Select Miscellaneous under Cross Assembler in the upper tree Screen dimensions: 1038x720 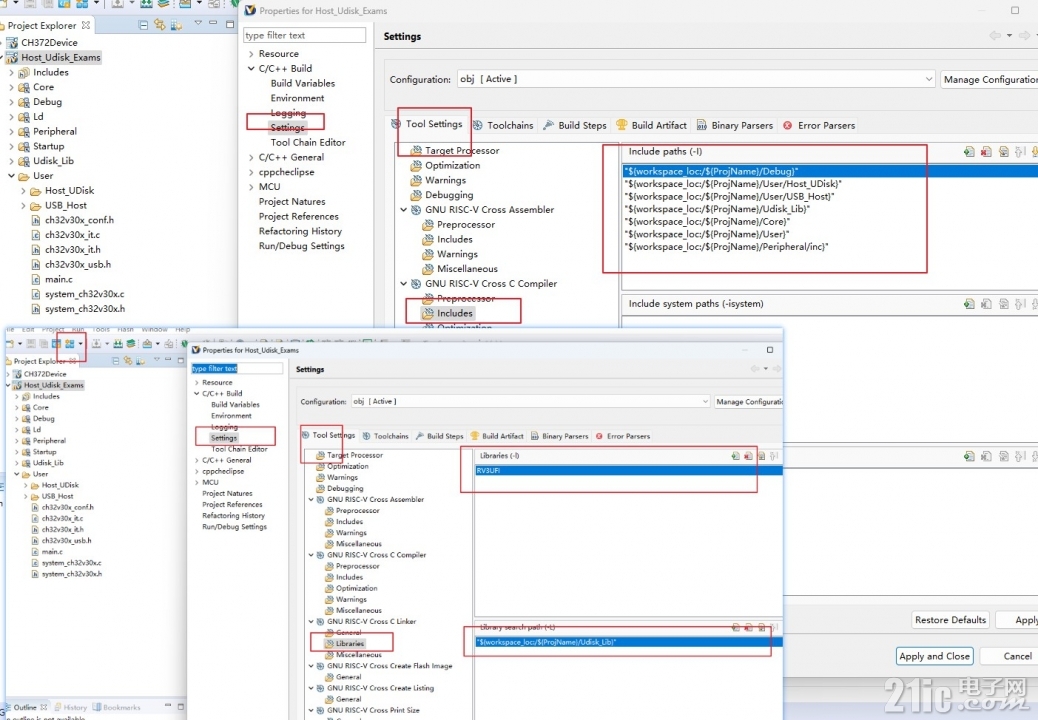tap(467, 269)
